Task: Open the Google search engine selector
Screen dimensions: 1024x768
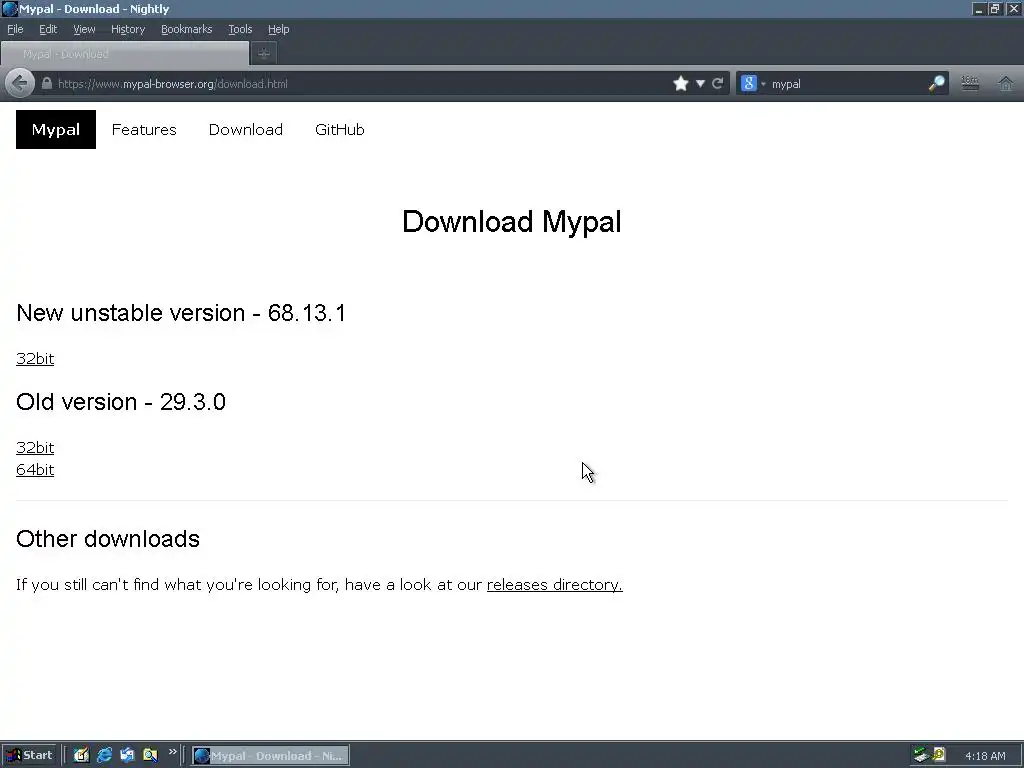Action: pos(752,84)
